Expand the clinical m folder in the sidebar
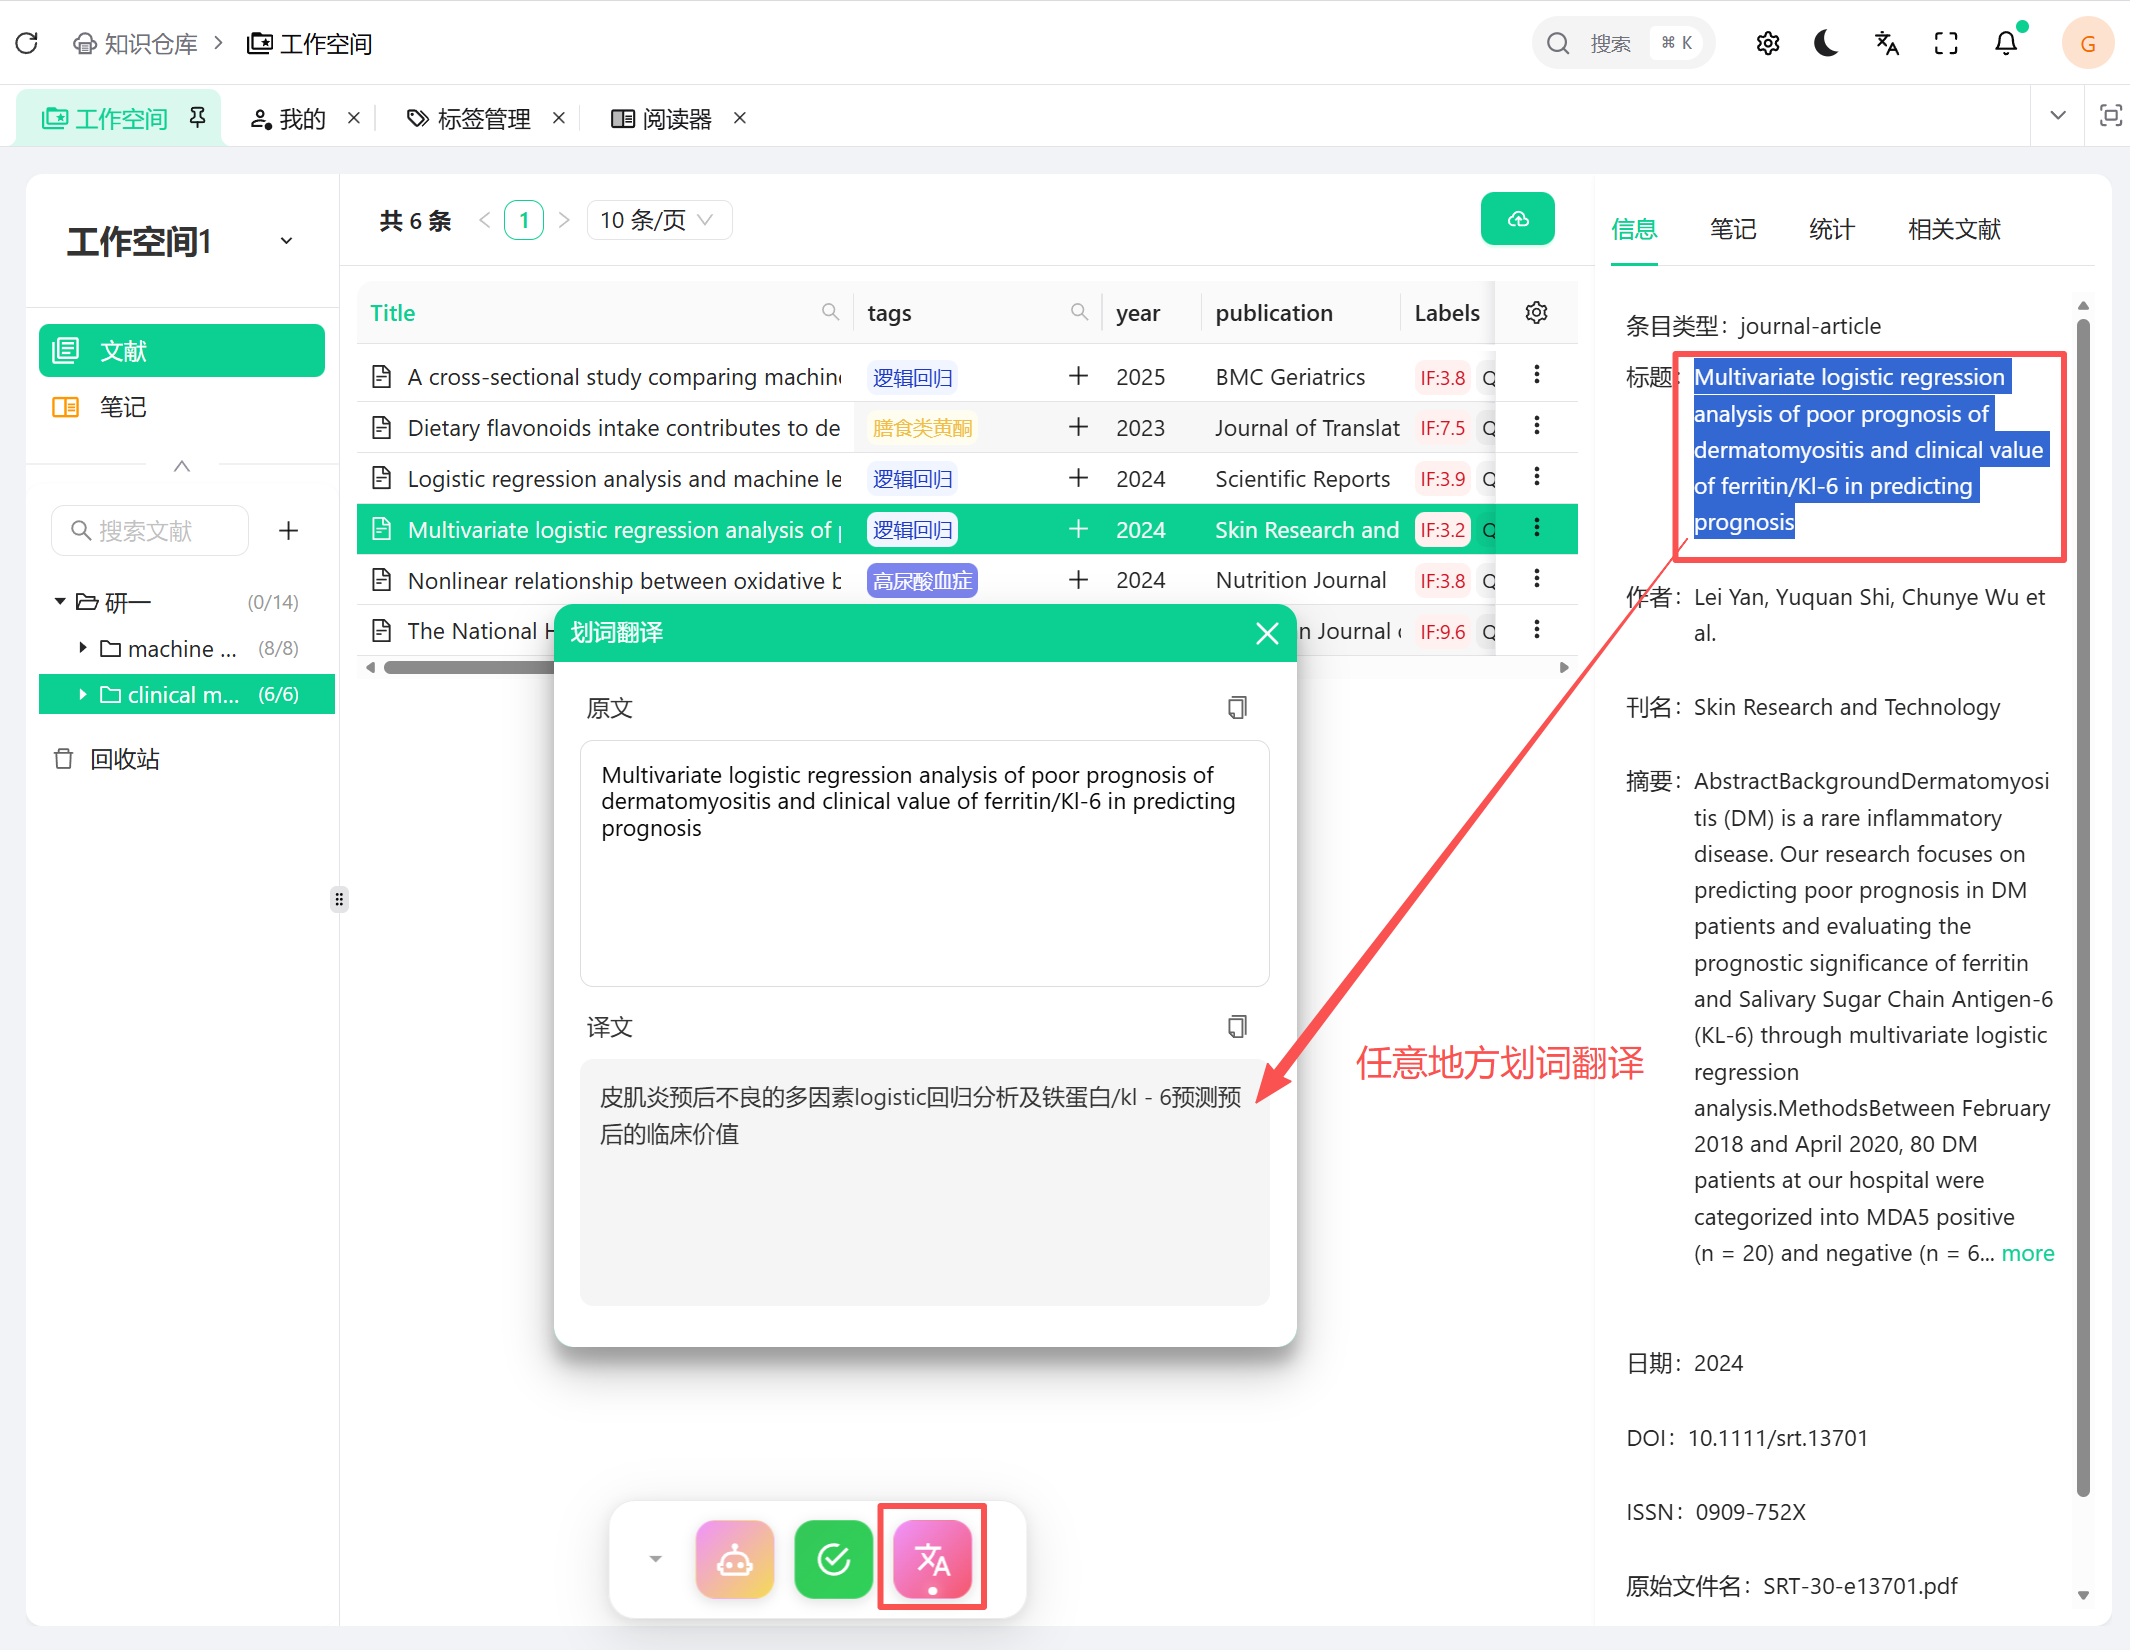Viewport: 2130px width, 1650px height. [x=83, y=693]
